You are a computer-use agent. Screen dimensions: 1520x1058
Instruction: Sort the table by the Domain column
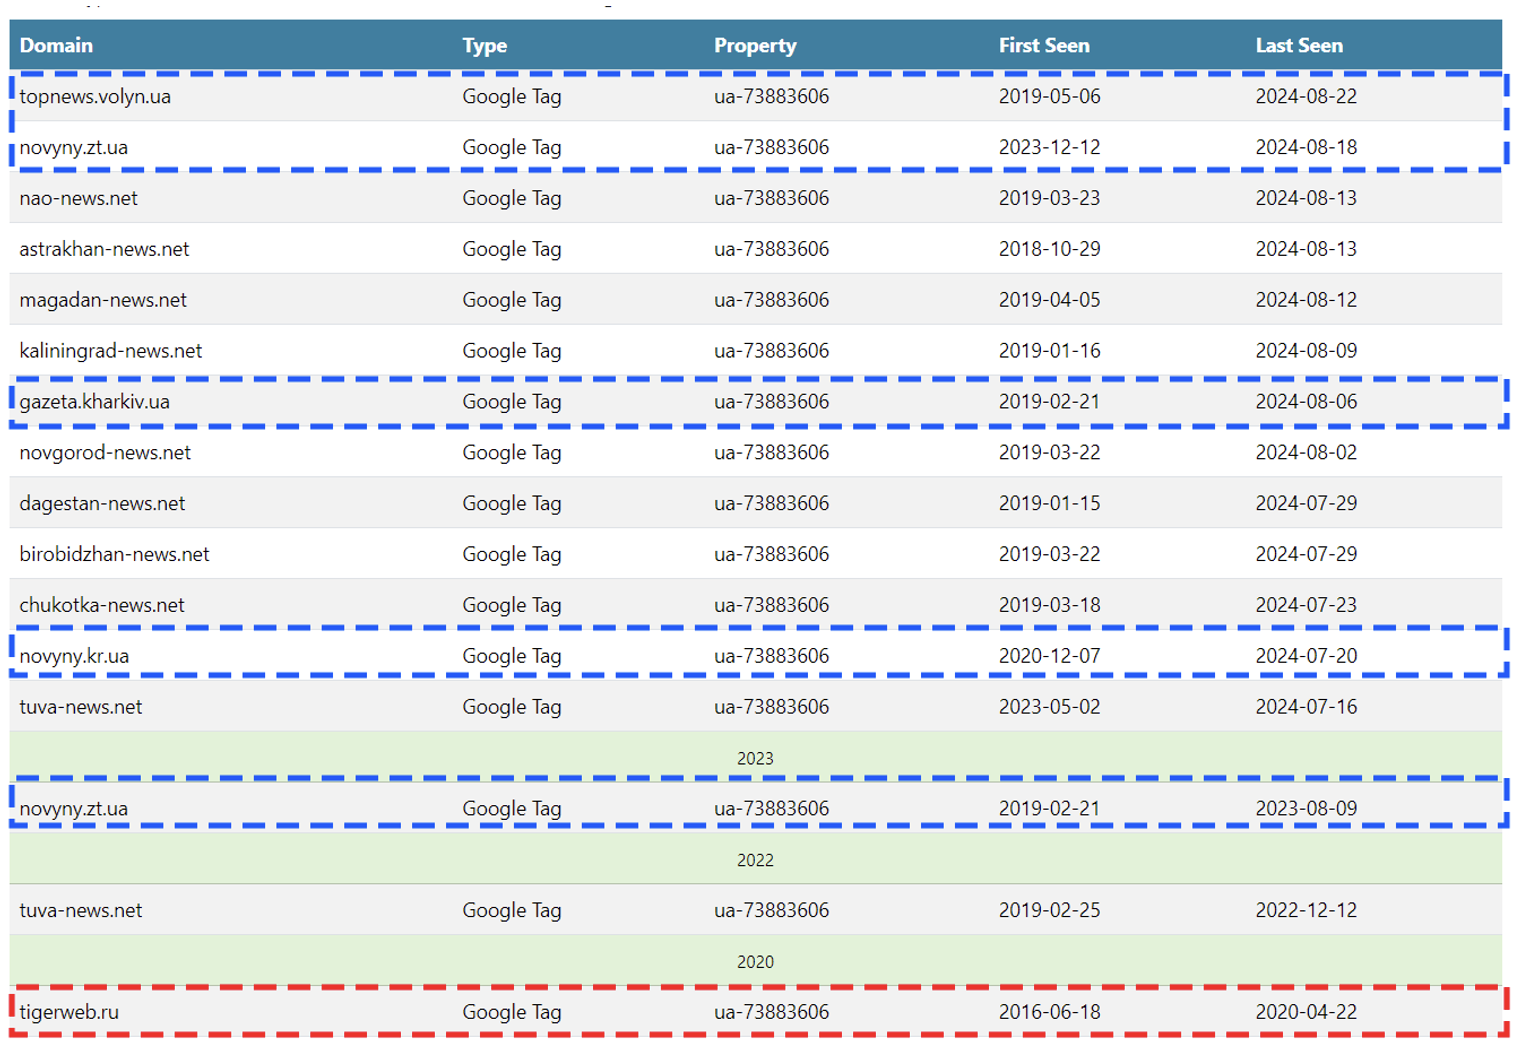(x=56, y=45)
